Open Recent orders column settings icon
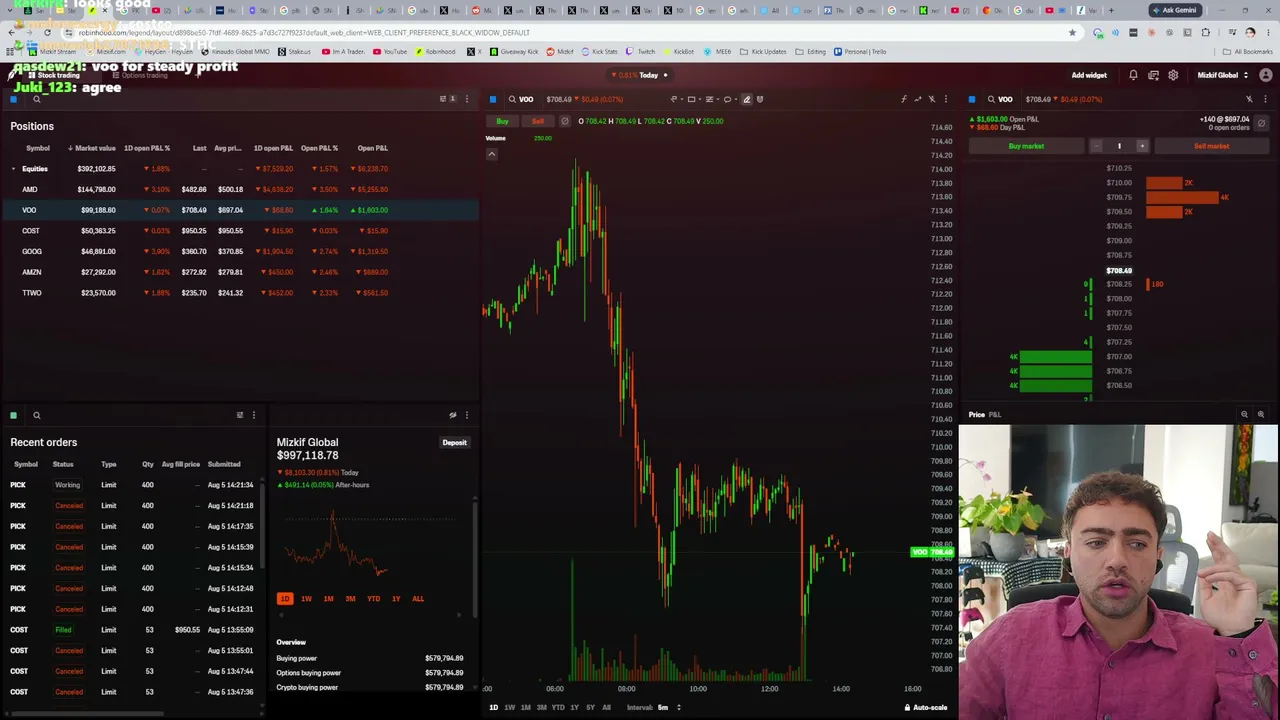This screenshot has width=1280, height=720. point(239,415)
